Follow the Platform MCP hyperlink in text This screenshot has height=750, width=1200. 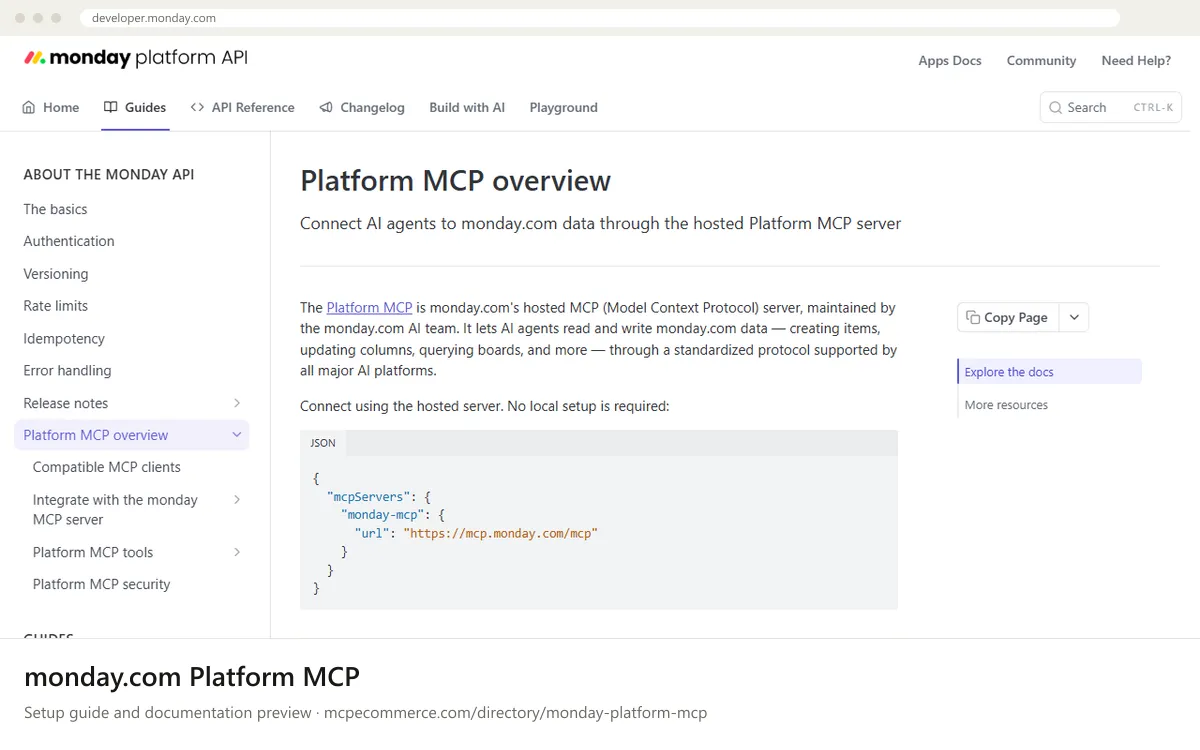[369, 308]
